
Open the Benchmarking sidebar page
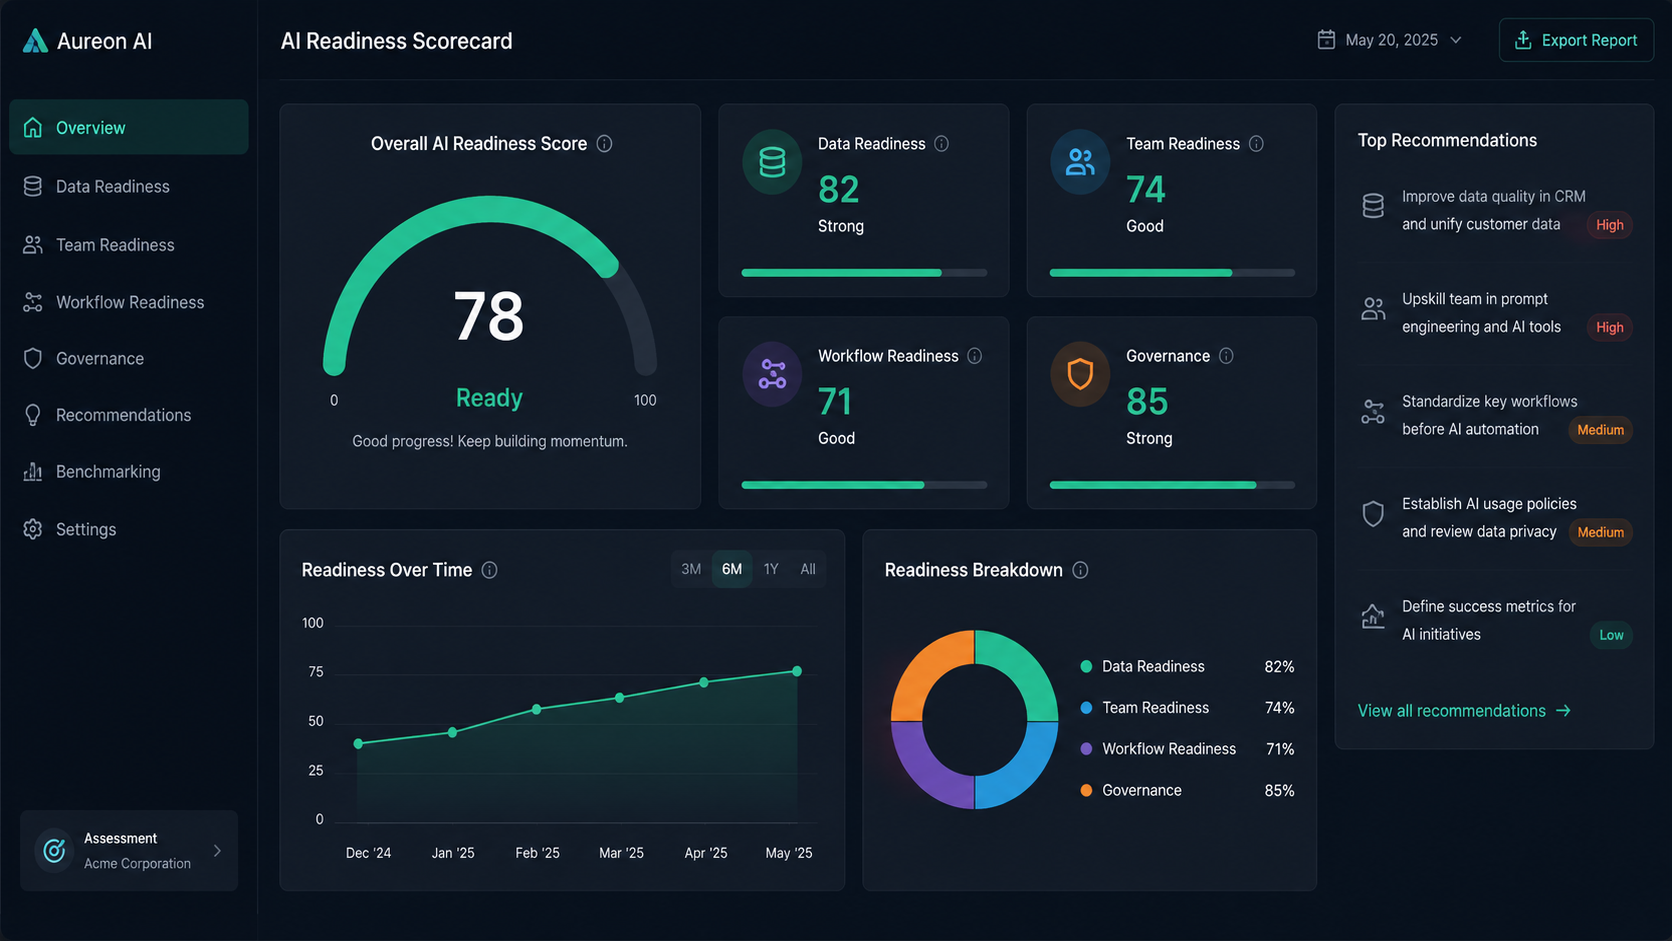pyautogui.click(x=129, y=472)
